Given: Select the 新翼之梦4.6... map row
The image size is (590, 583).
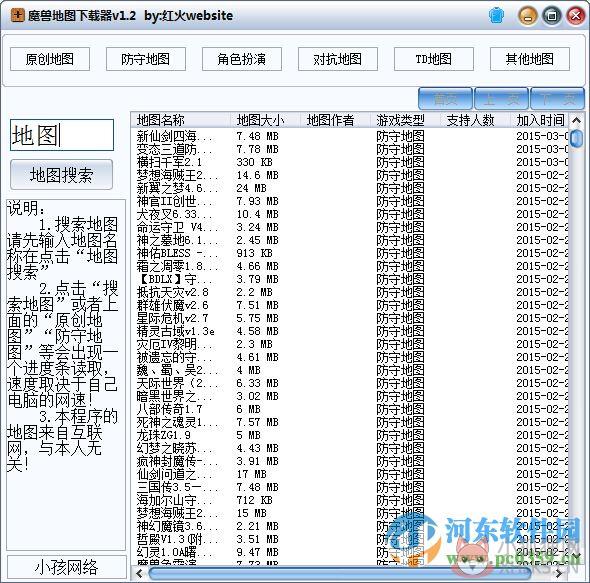Looking at the screenshot, I should (x=350, y=188).
